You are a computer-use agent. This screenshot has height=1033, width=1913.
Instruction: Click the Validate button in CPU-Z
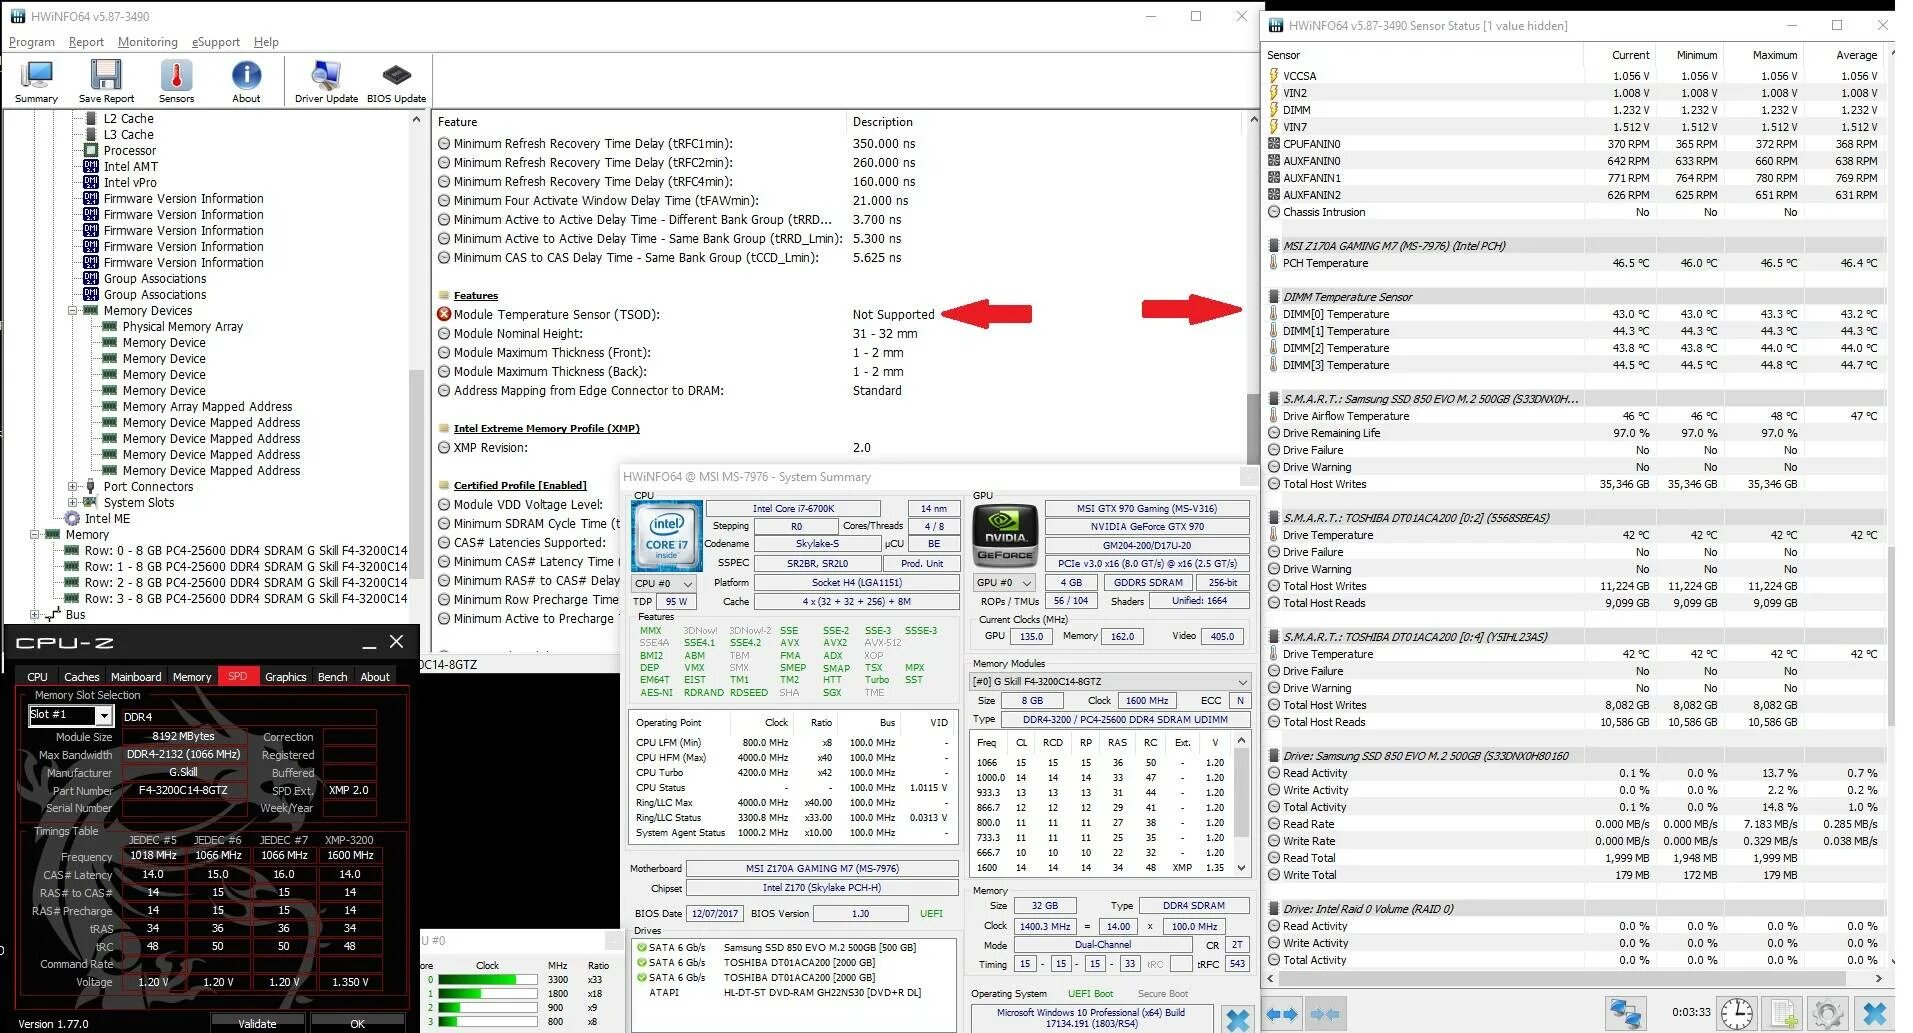pyautogui.click(x=257, y=1023)
